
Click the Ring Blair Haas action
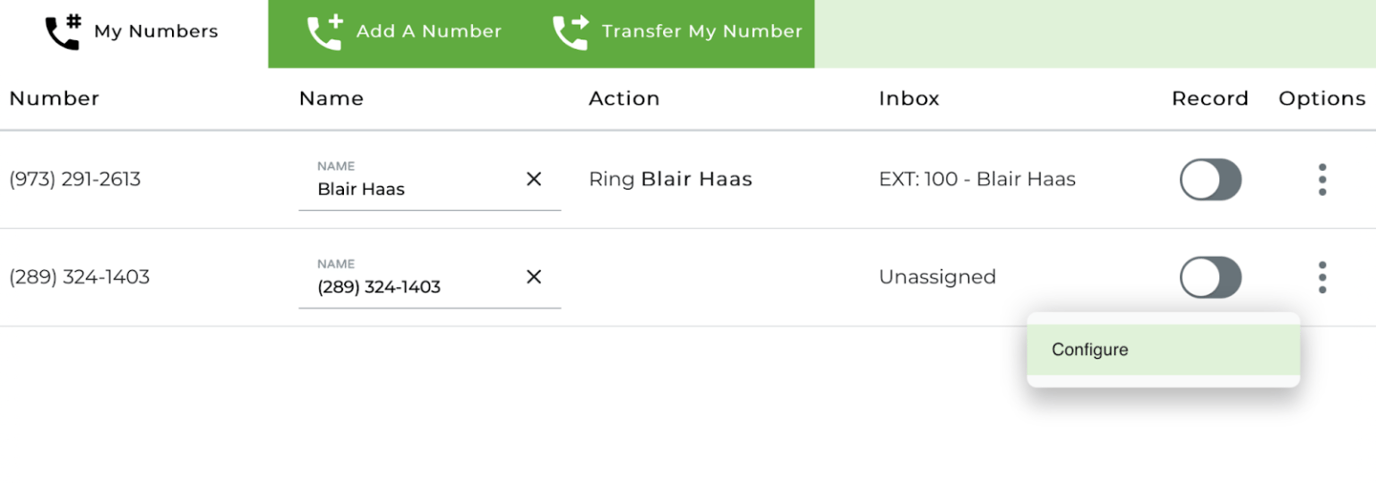[x=670, y=180]
